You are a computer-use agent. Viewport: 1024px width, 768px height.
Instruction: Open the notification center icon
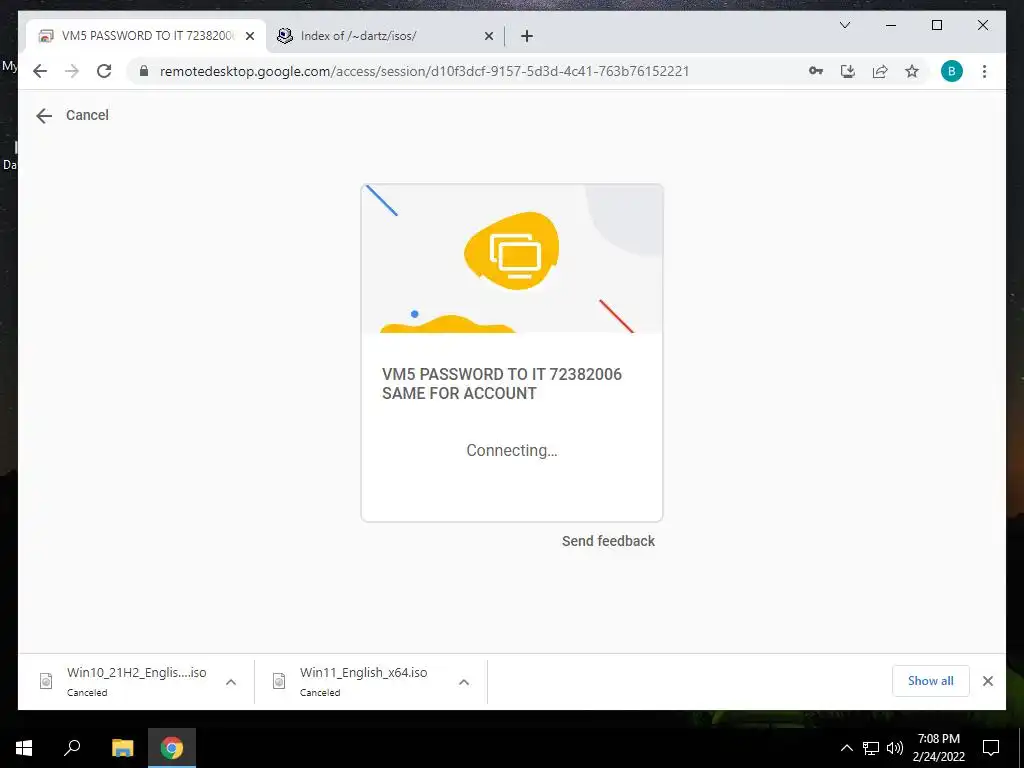991,748
